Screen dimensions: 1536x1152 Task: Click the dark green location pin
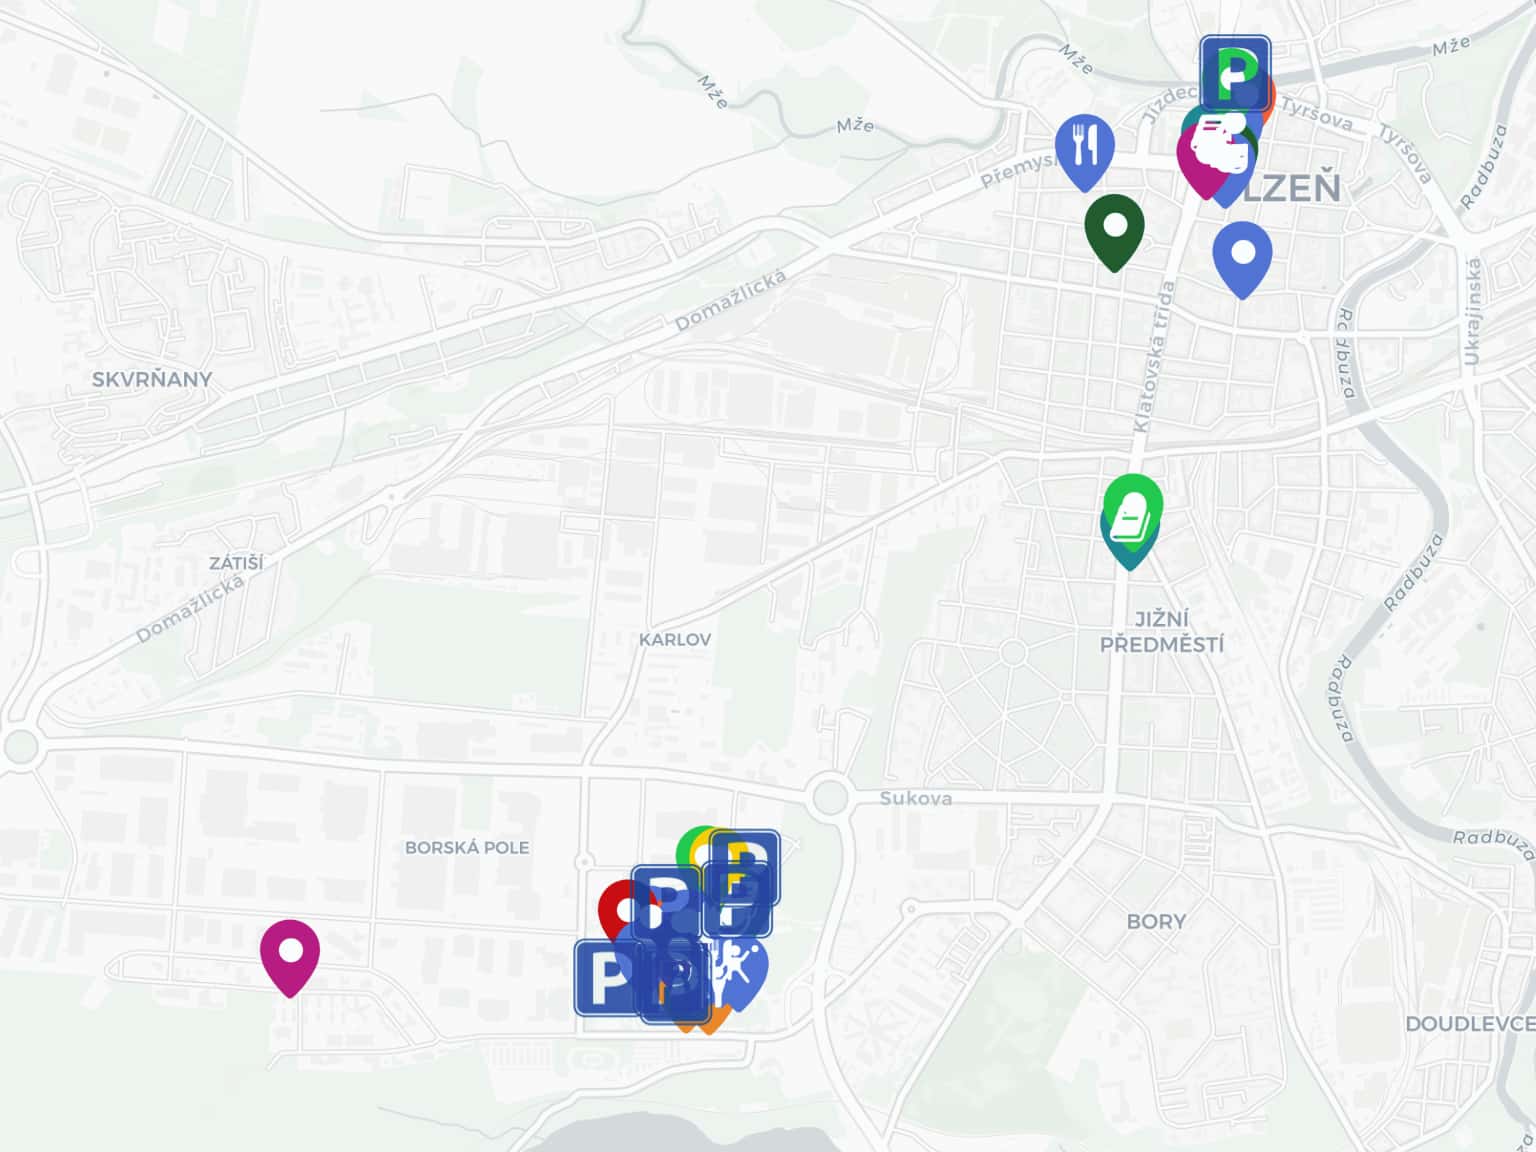click(1114, 231)
